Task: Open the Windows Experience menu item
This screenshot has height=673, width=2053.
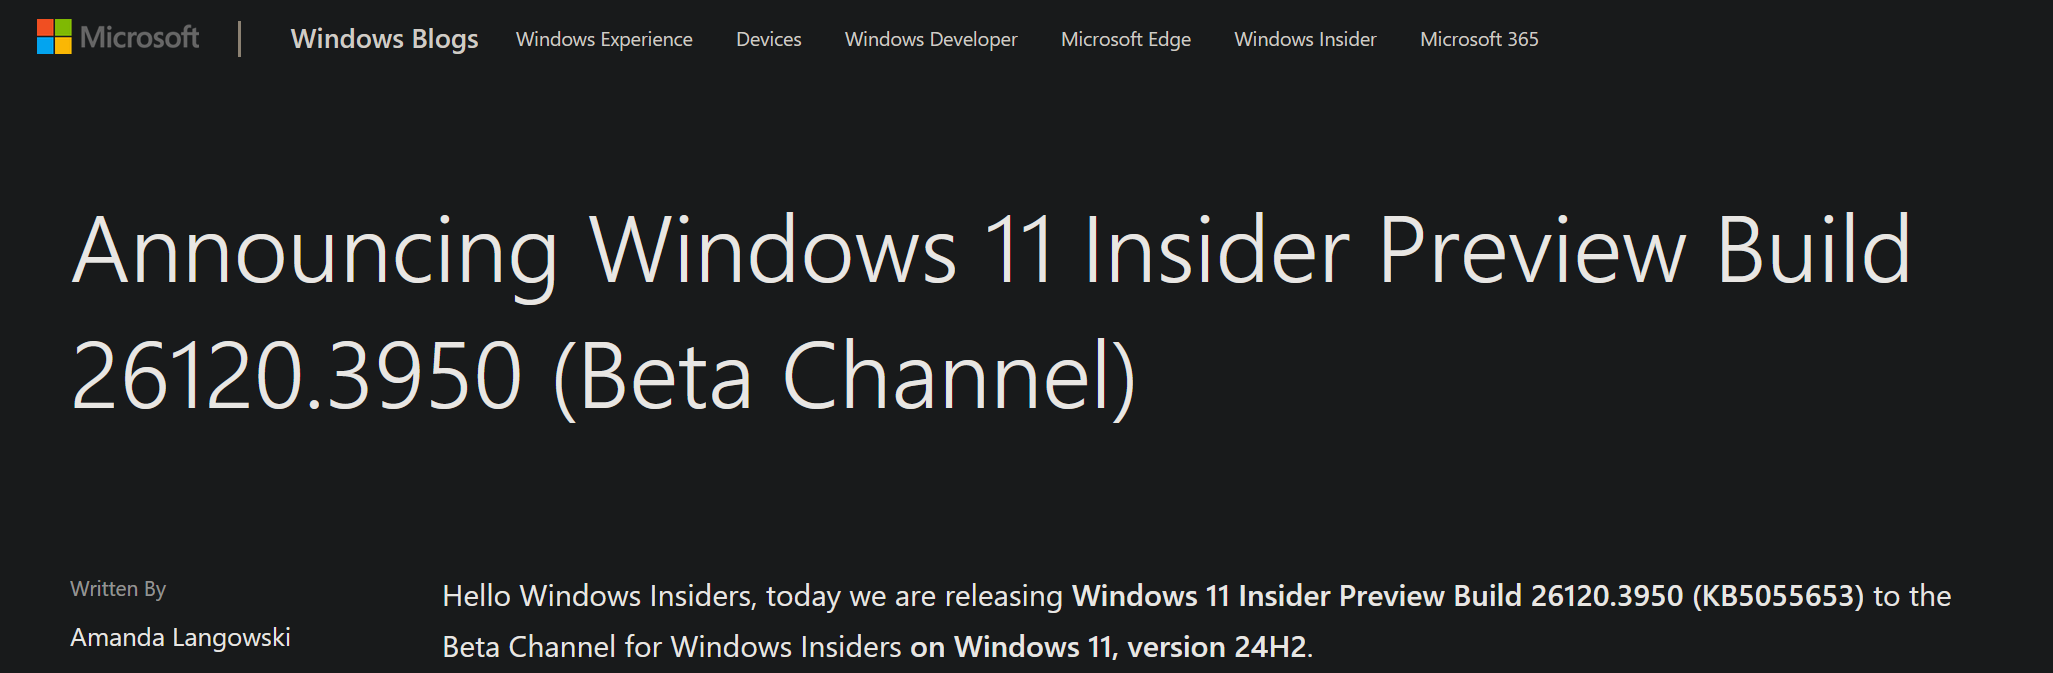Action: [604, 39]
